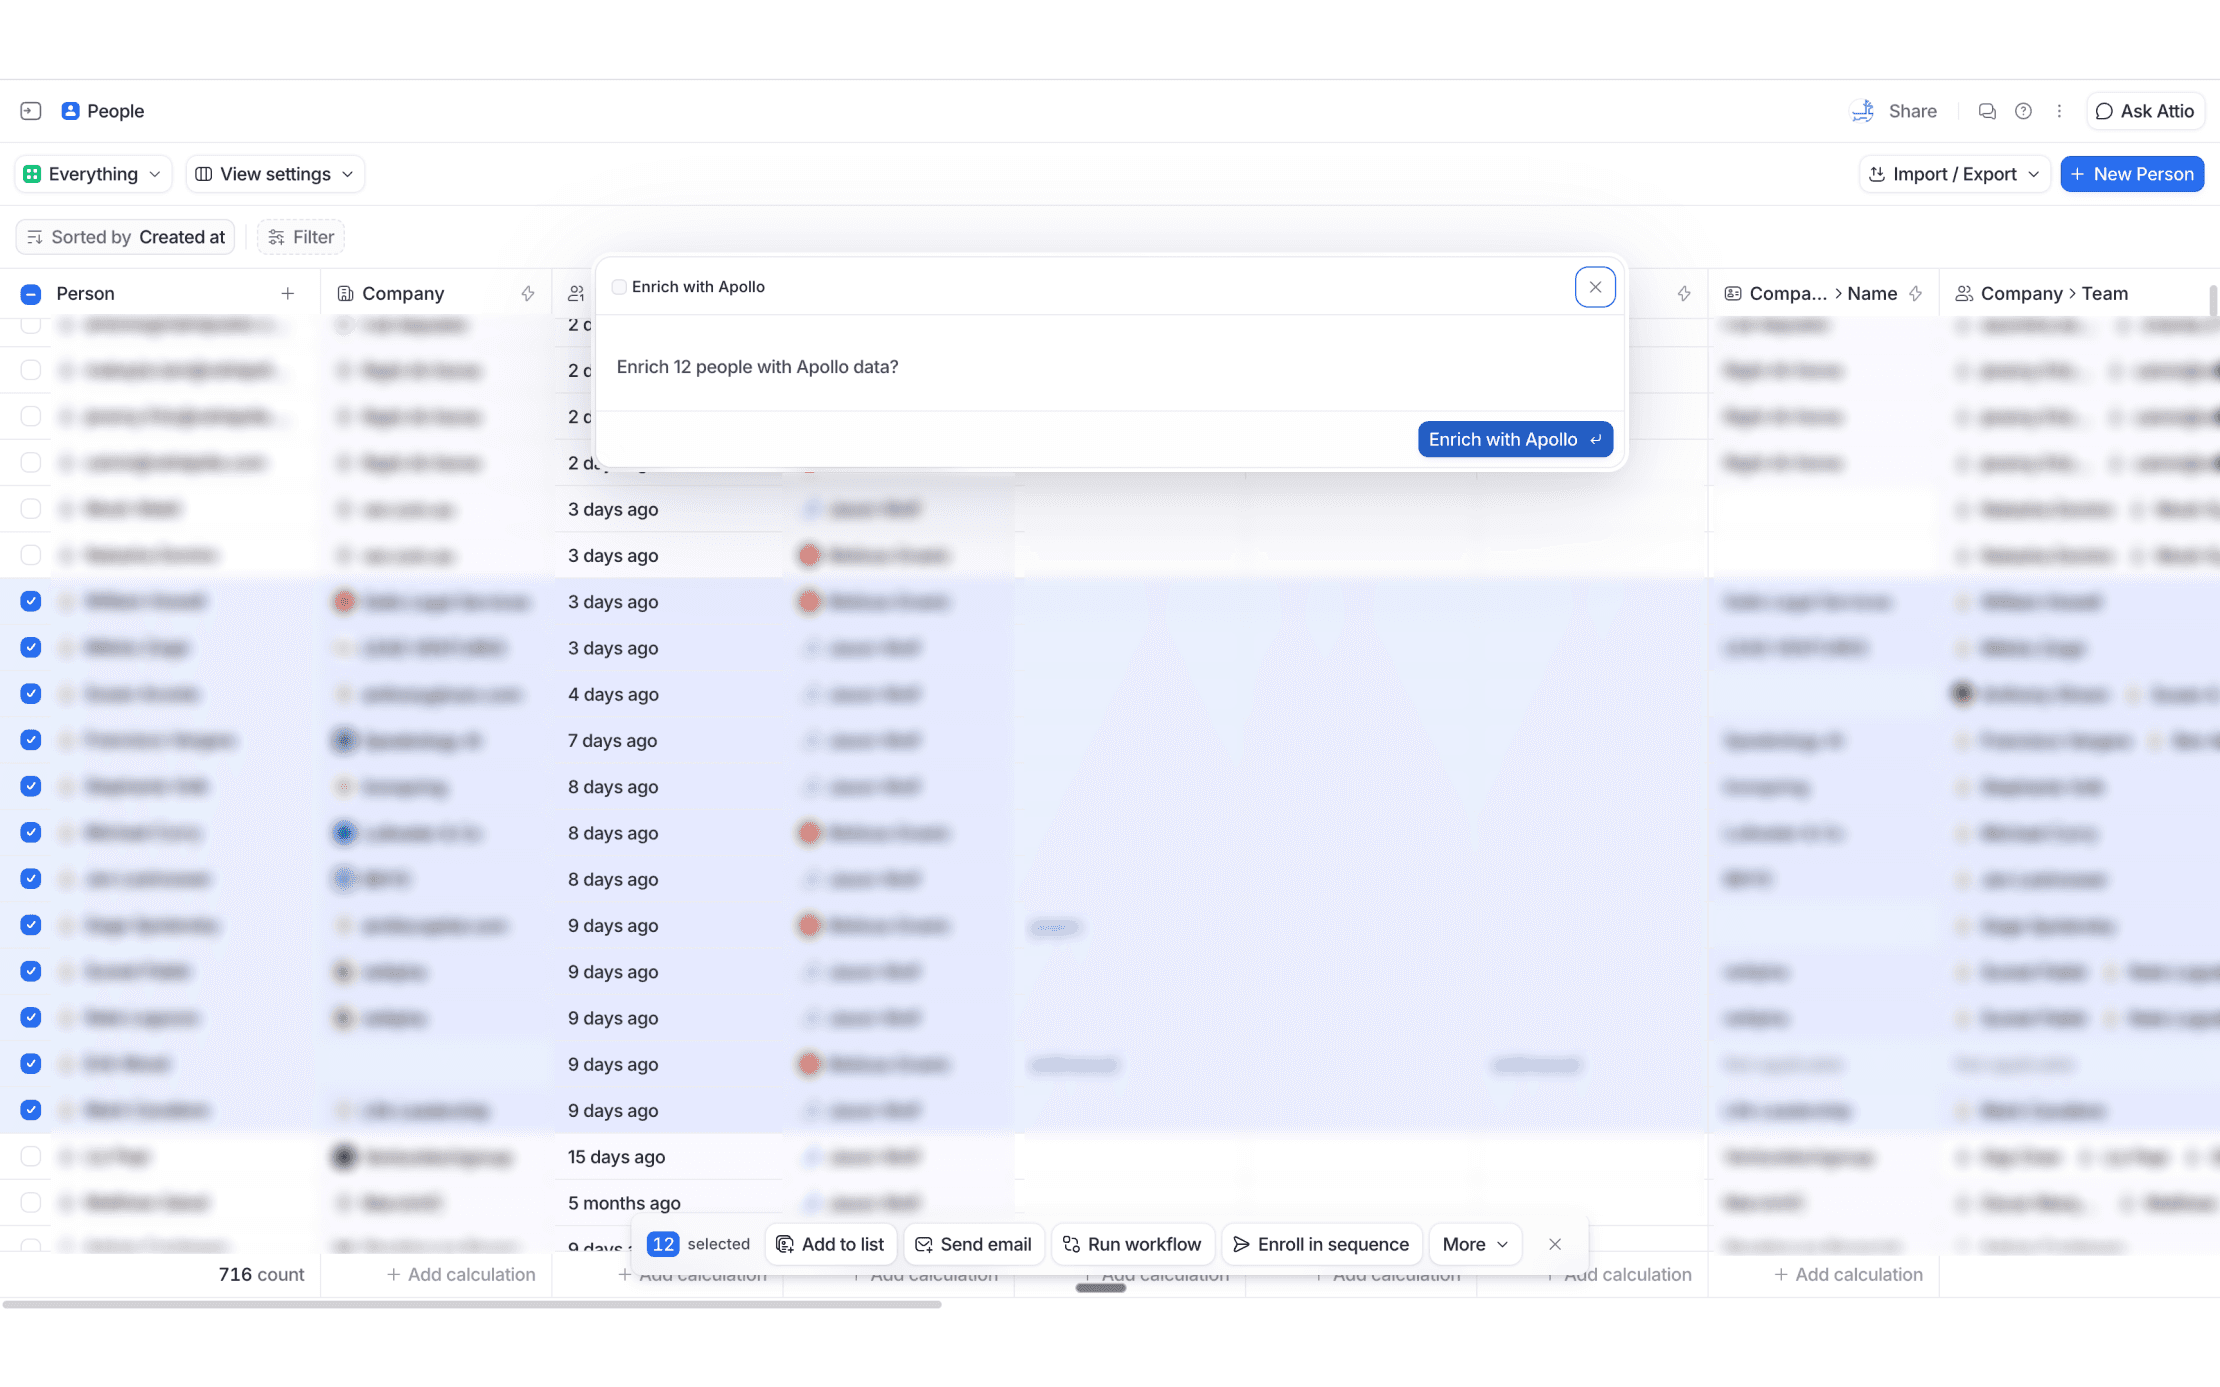Viewport: 2220px width, 1387px height.
Task: Open the More actions menu
Action: 1474,1244
